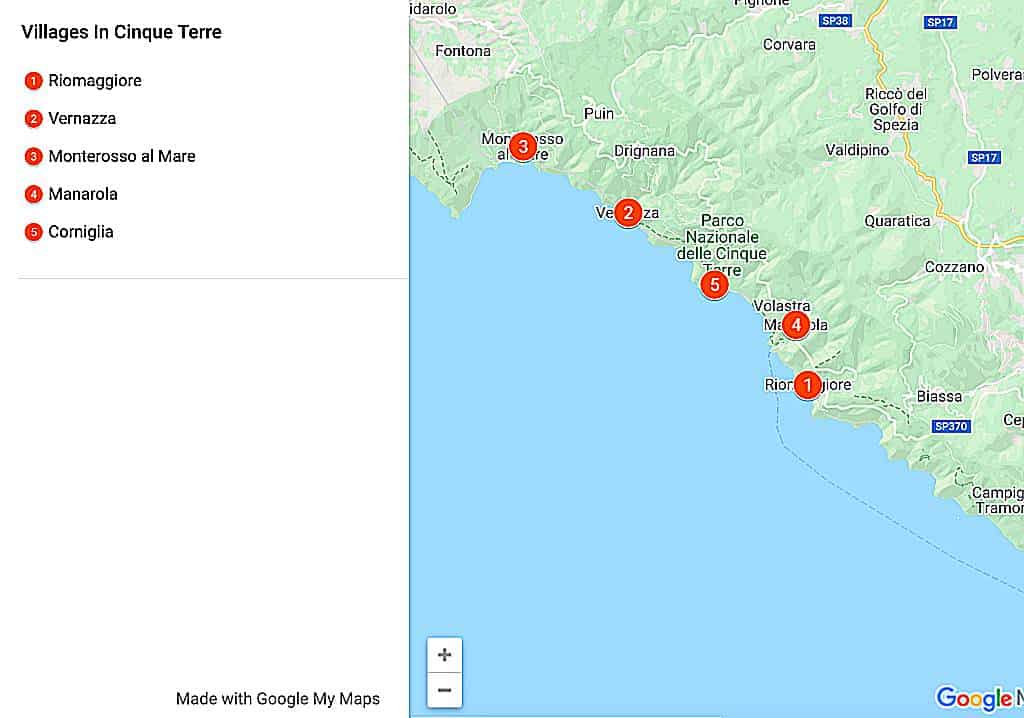Click the red 2 icon beside Vernazza

click(33, 119)
